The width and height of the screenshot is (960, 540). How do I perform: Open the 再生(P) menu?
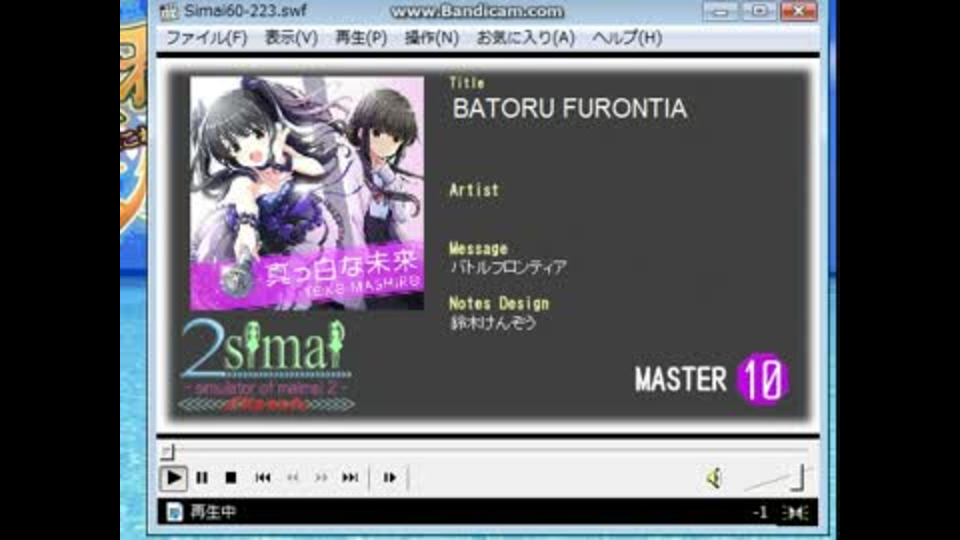(x=361, y=38)
